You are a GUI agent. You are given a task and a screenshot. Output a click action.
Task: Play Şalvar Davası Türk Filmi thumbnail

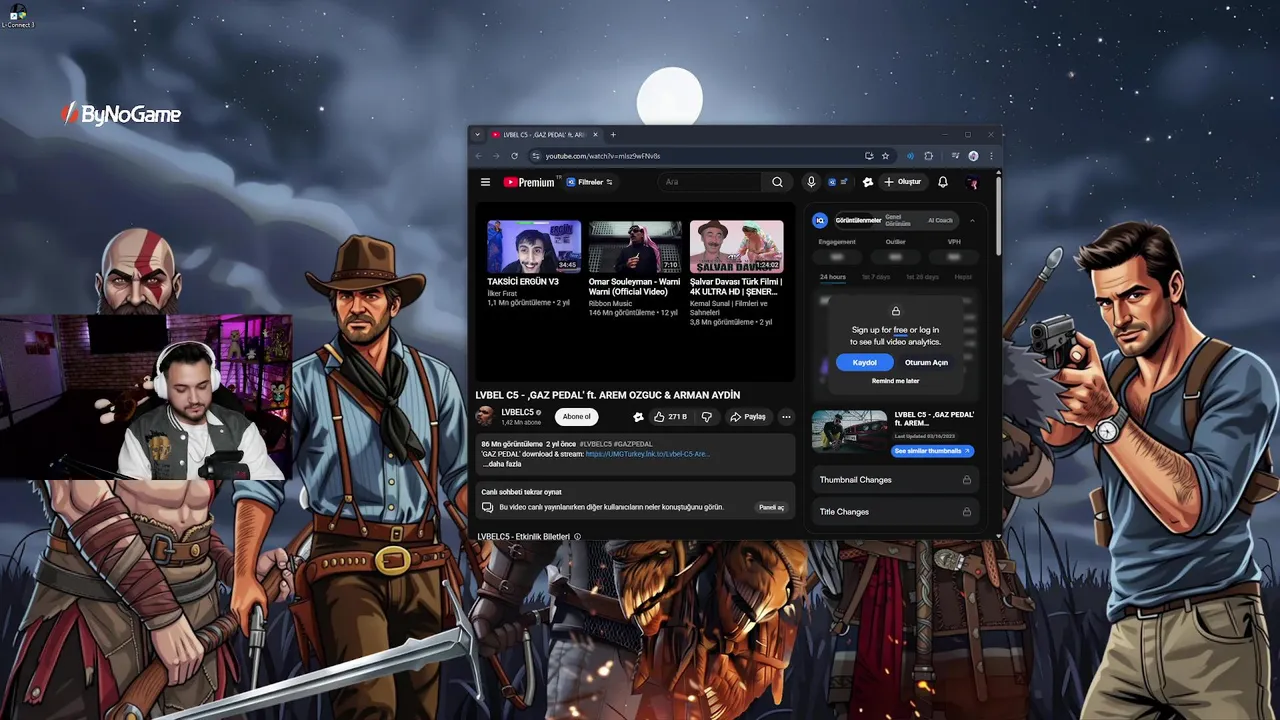[x=736, y=246]
